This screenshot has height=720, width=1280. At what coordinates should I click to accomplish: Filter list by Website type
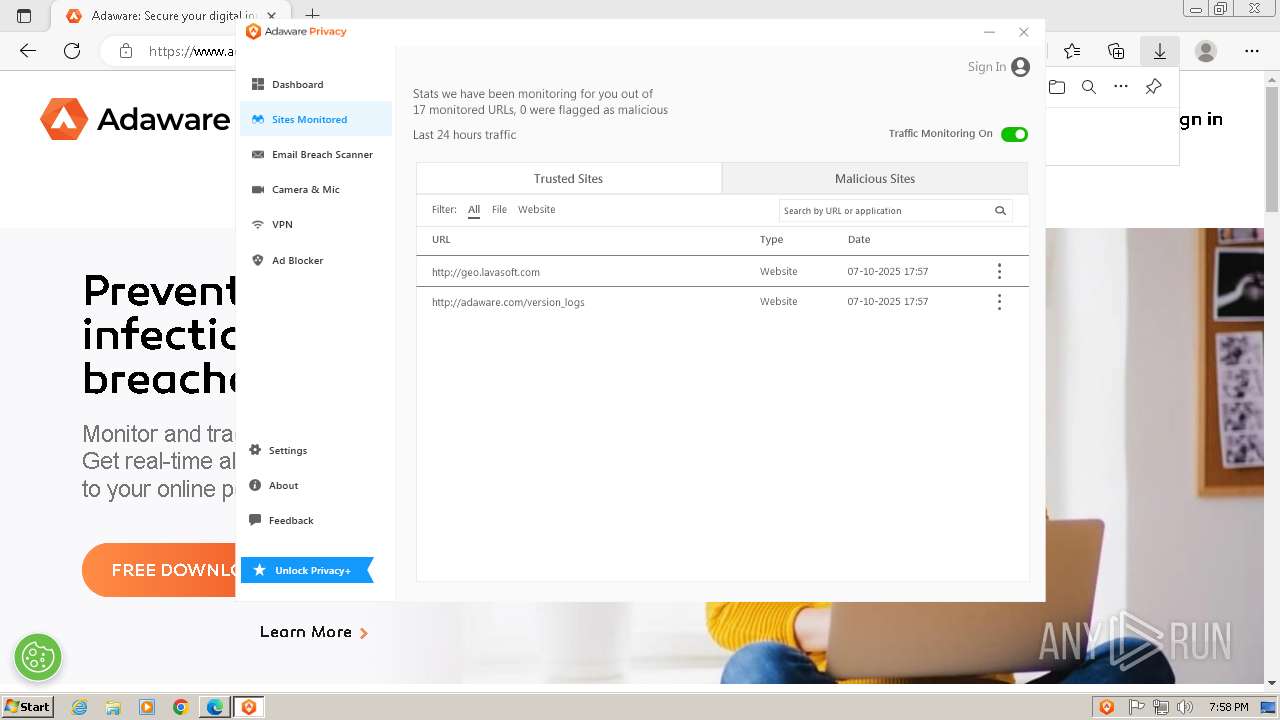click(536, 210)
